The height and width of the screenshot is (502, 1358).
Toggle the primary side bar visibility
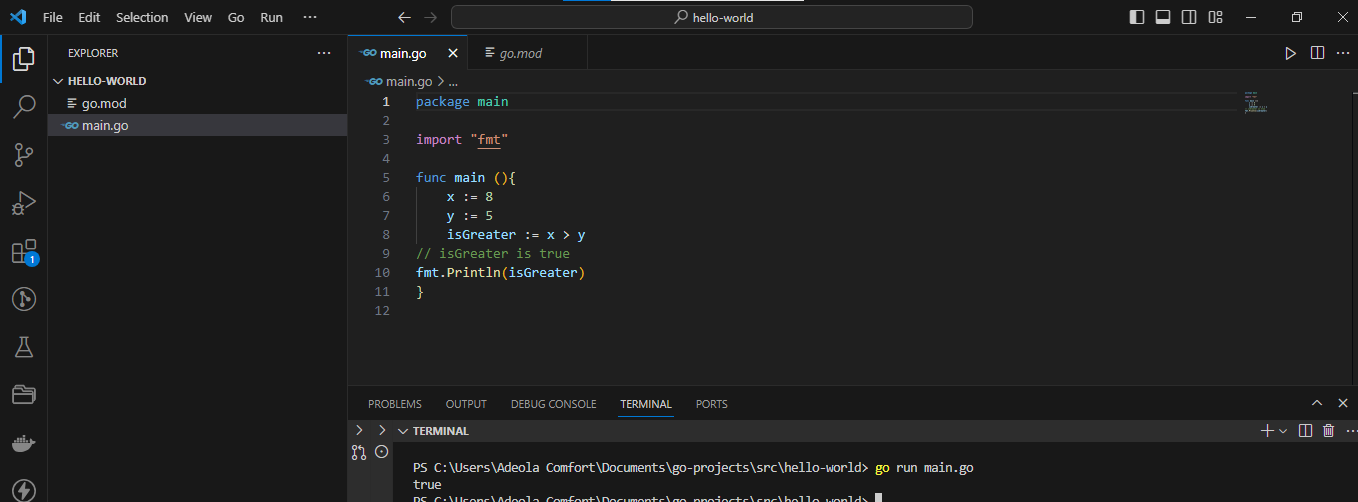(1137, 17)
